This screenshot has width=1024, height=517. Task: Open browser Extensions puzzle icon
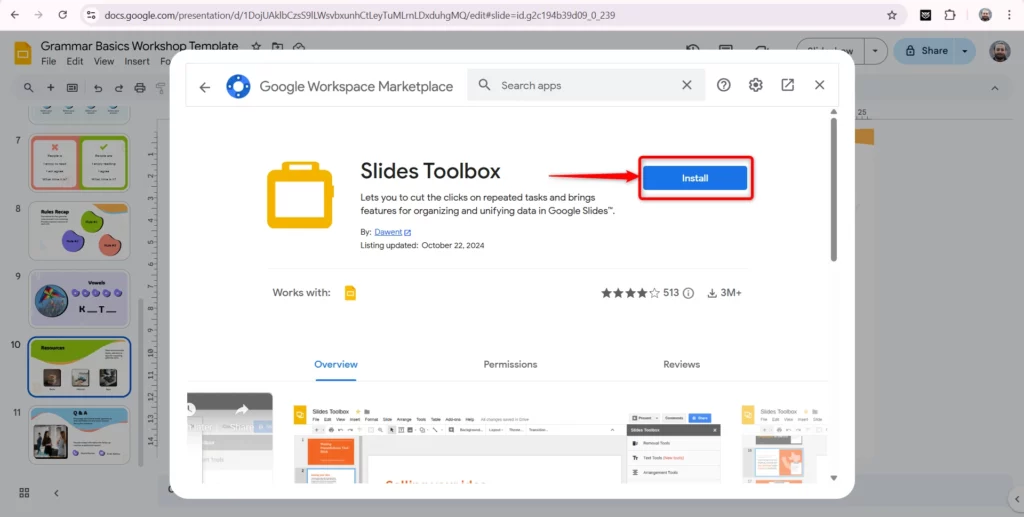pyautogui.click(x=950, y=15)
